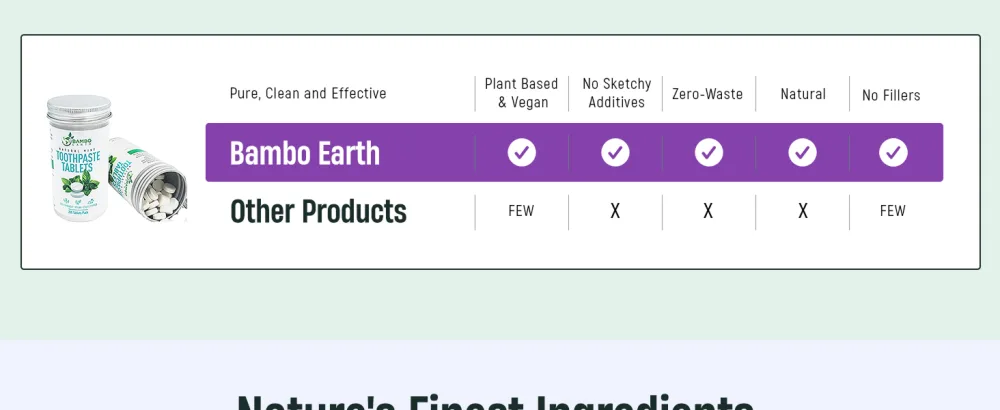The height and width of the screenshot is (410, 1000).
Task: Open the toothpaste tablets product image
Action: [117, 159]
